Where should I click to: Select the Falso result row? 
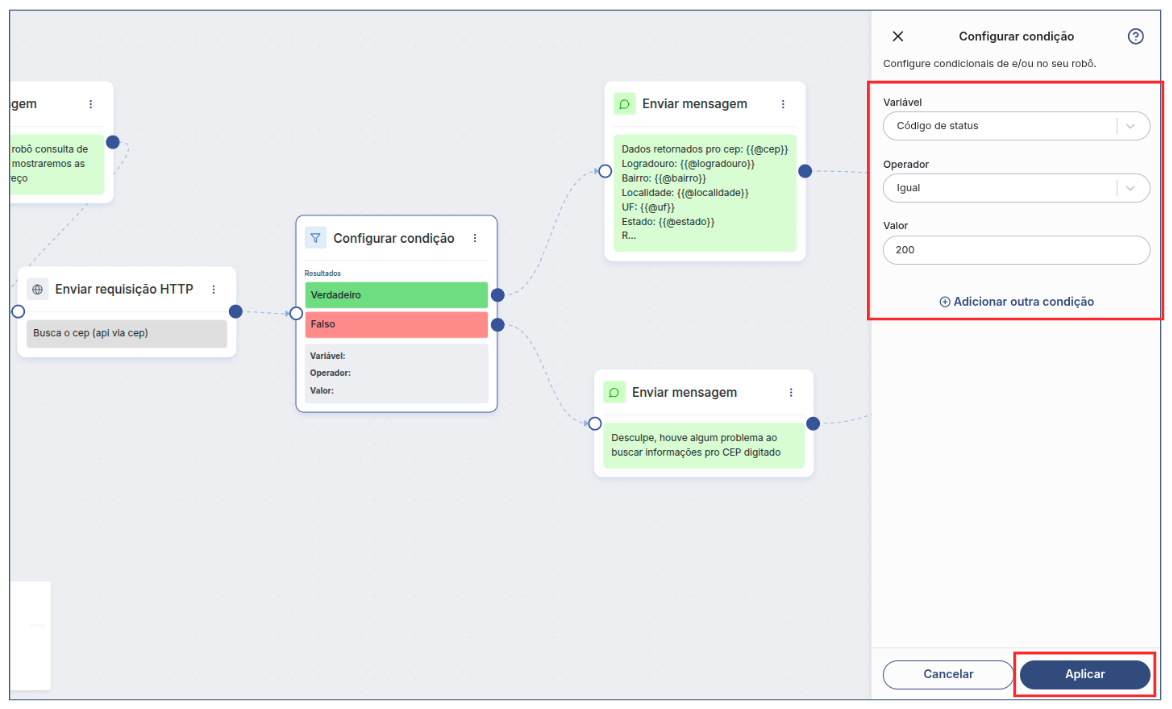(396, 324)
